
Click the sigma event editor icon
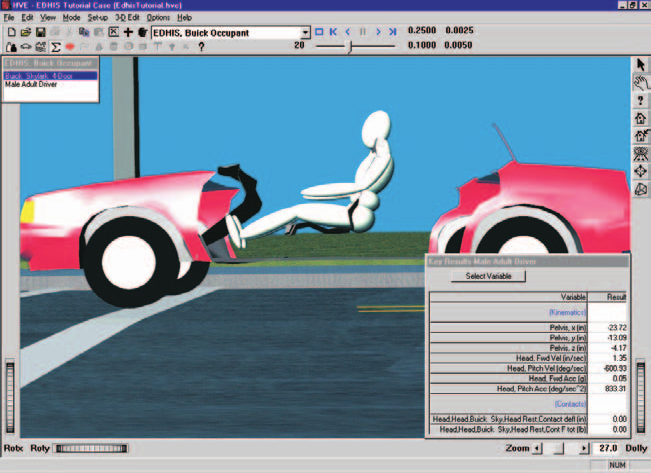(x=55, y=47)
